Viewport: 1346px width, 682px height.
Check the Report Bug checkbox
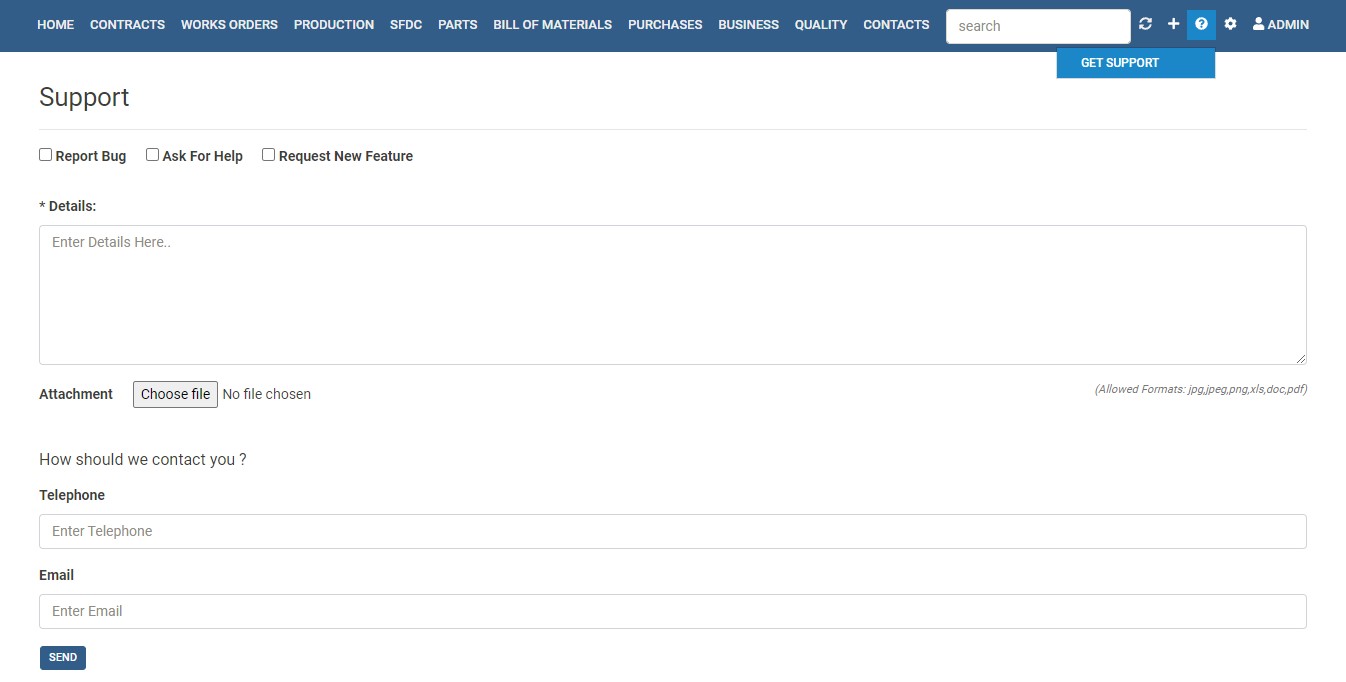46,155
